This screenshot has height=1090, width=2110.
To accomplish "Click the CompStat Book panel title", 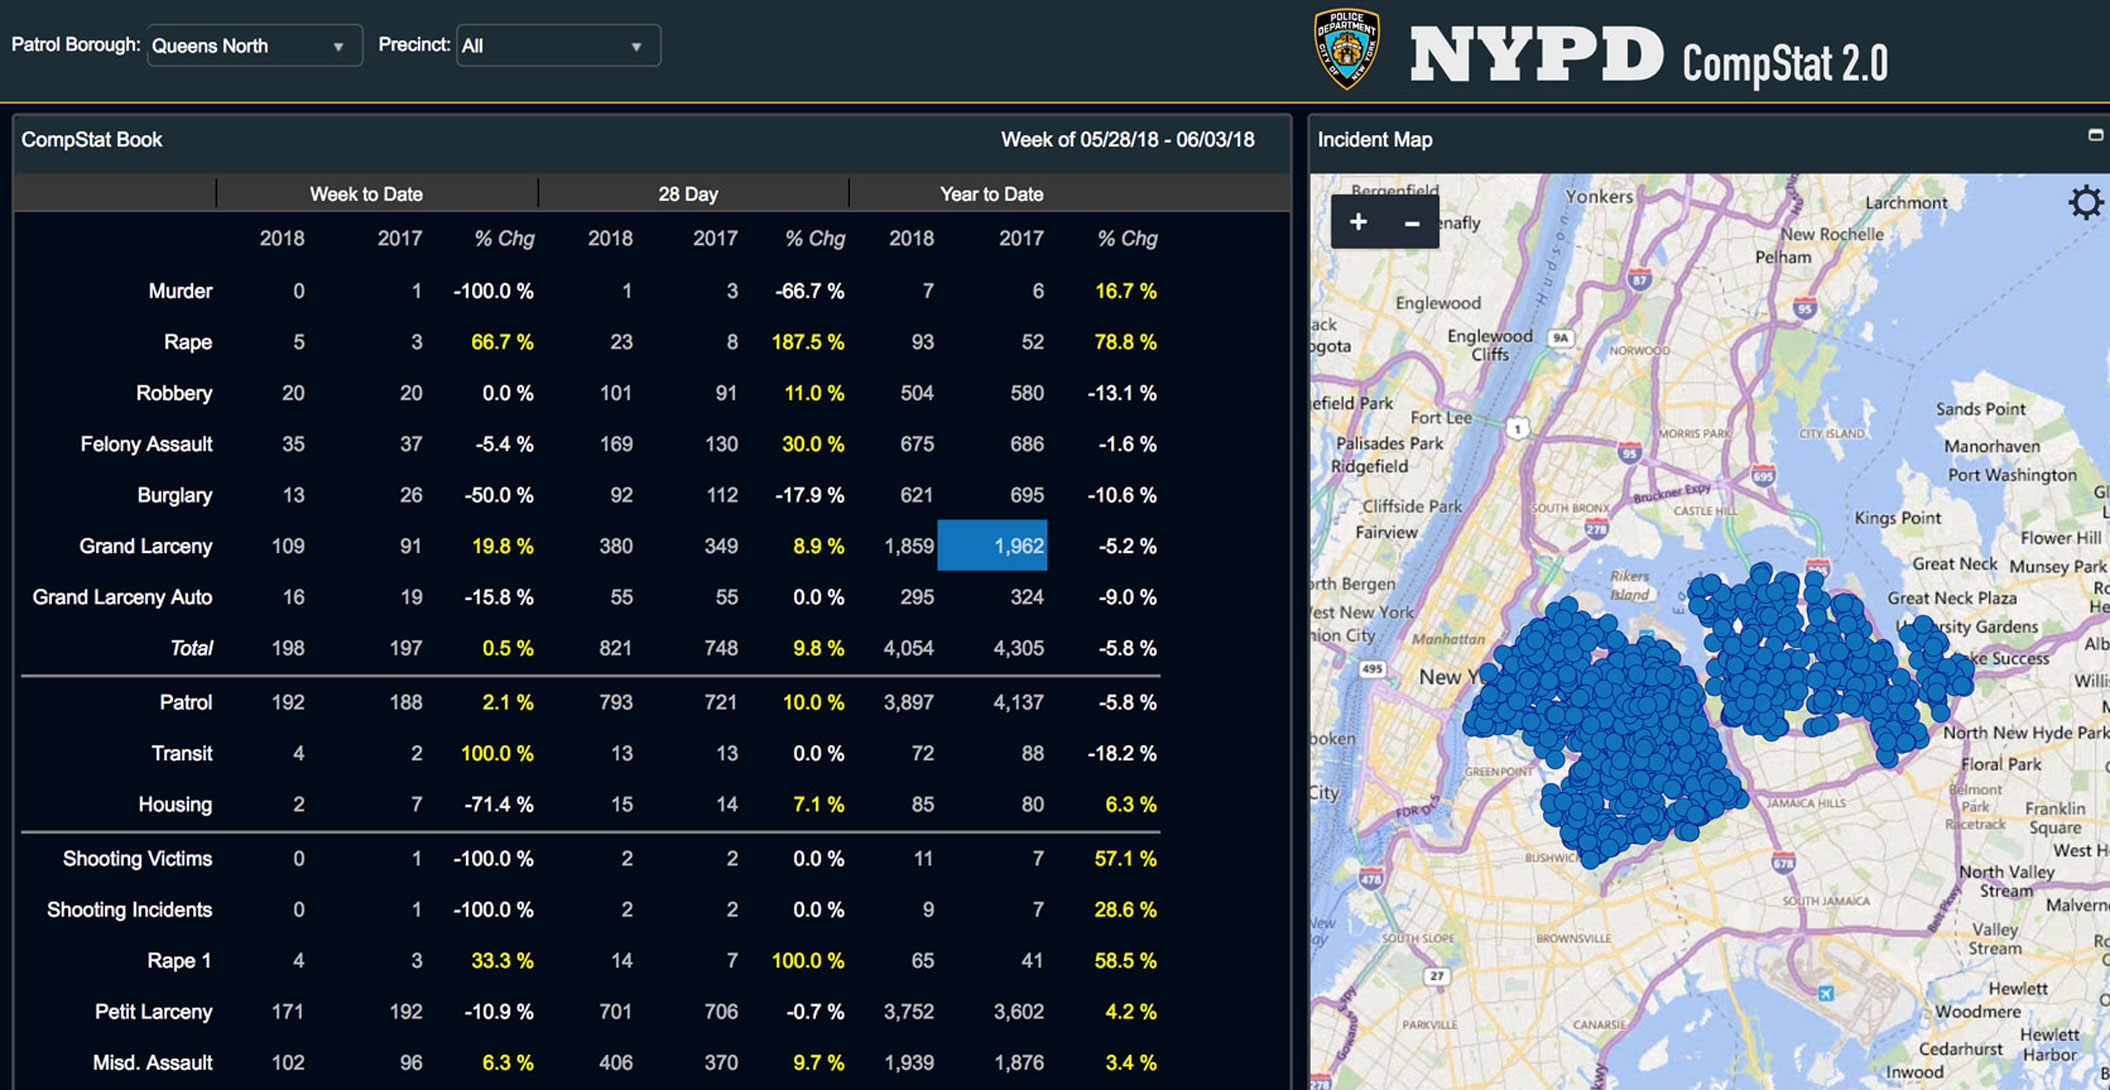I will click(x=92, y=139).
